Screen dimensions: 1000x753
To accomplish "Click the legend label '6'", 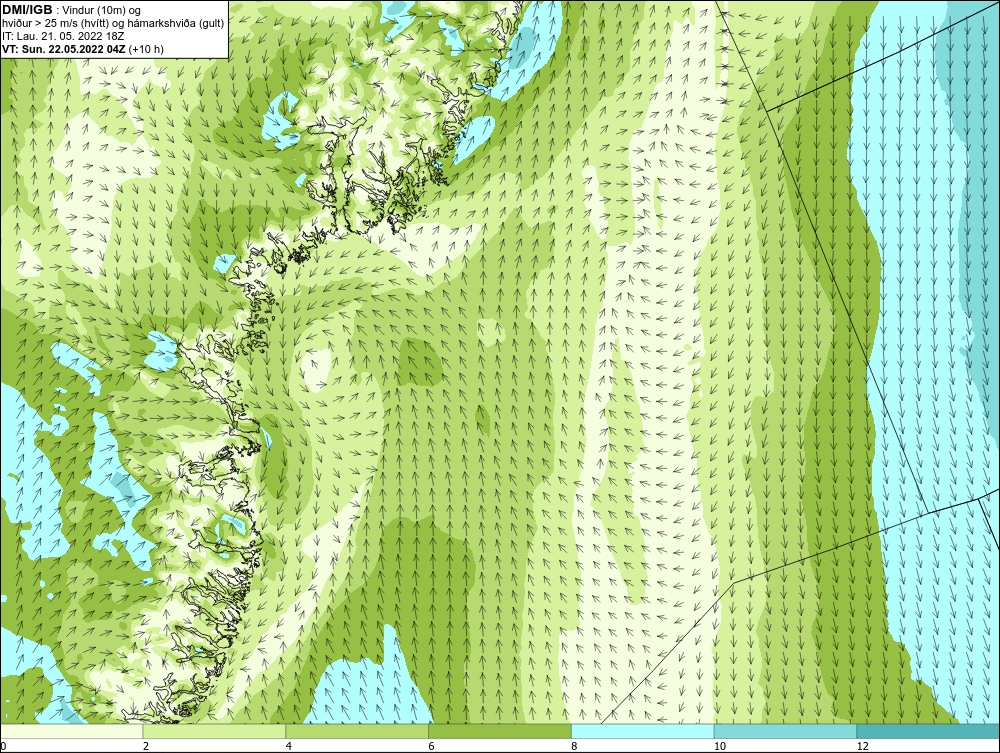I will [x=432, y=746].
